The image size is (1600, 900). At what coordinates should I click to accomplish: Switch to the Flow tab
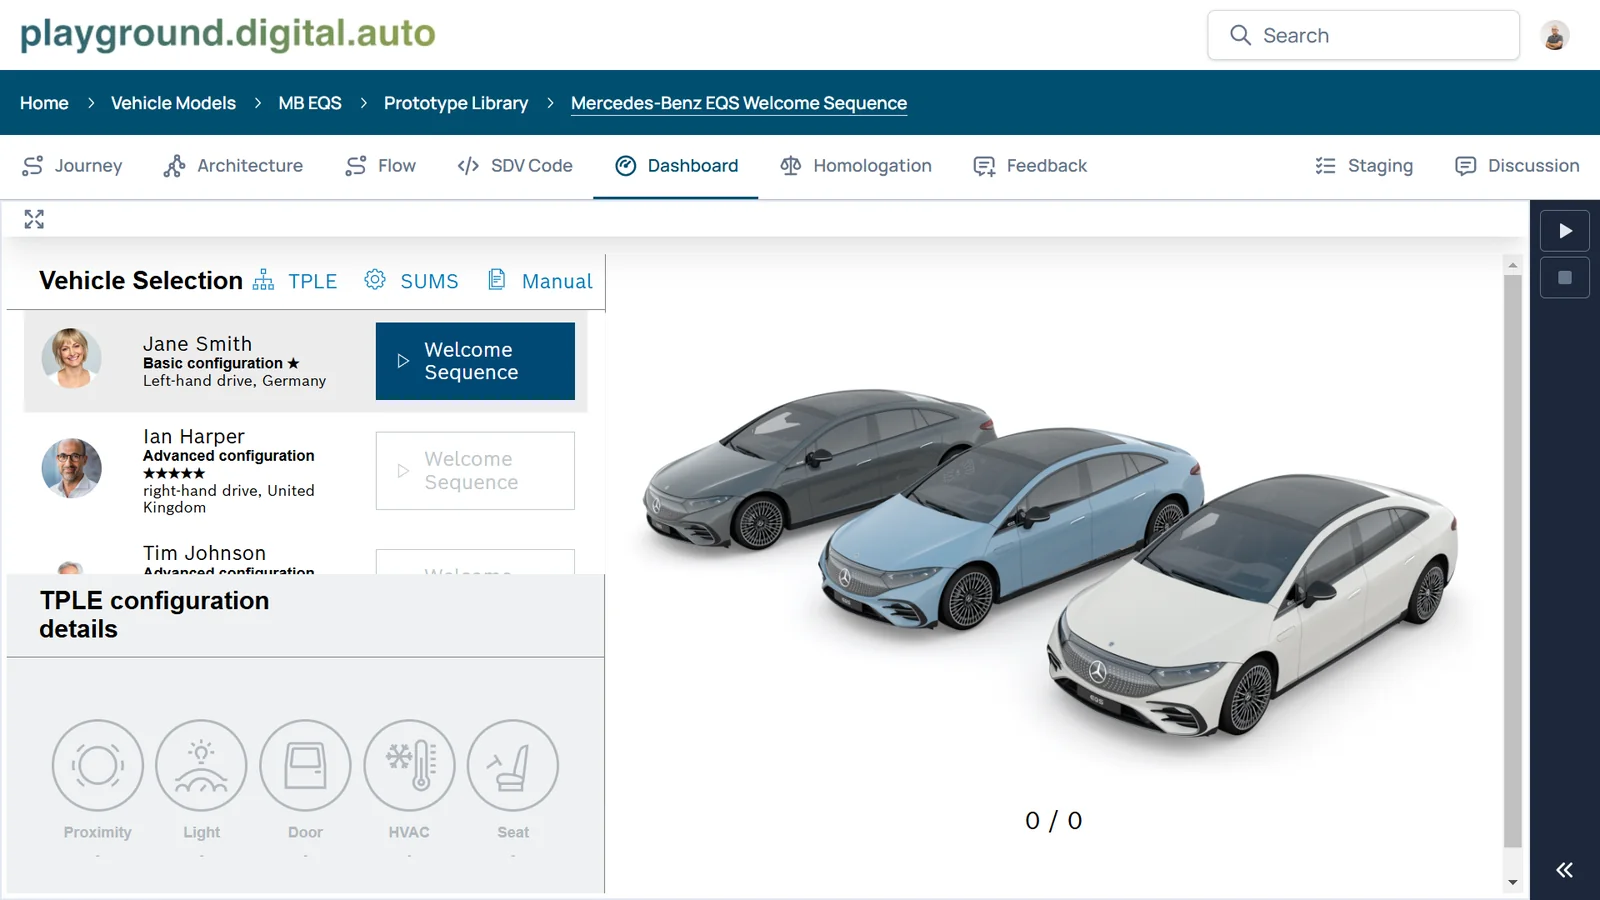click(x=380, y=166)
